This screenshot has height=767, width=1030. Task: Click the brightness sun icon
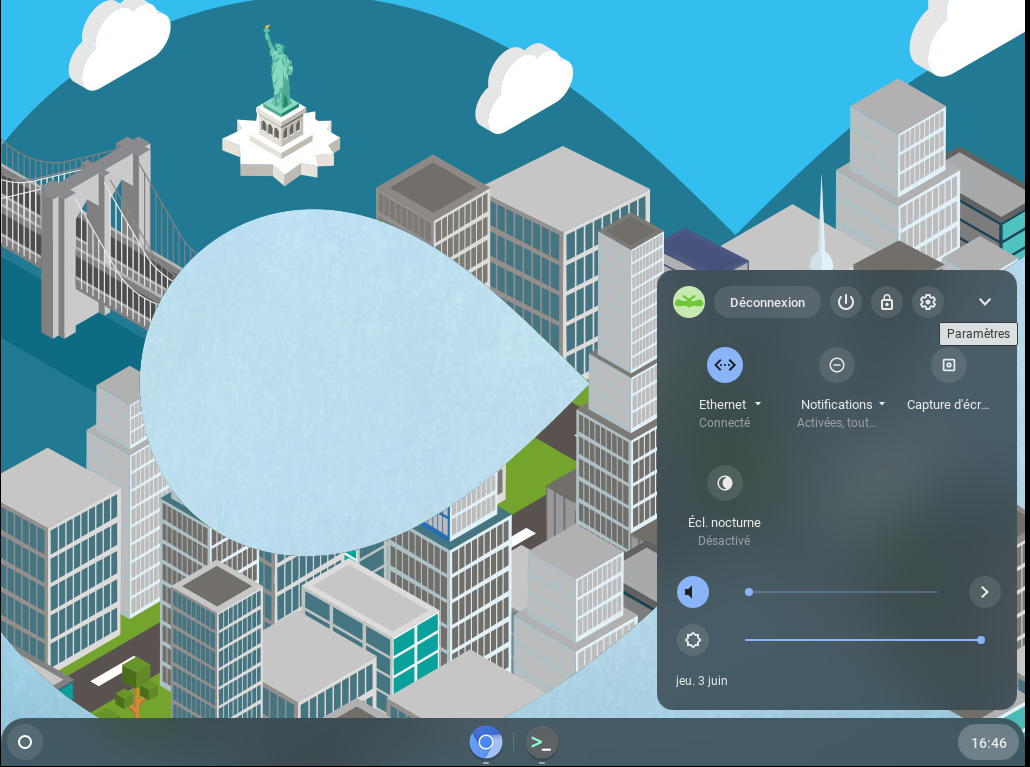click(x=693, y=640)
